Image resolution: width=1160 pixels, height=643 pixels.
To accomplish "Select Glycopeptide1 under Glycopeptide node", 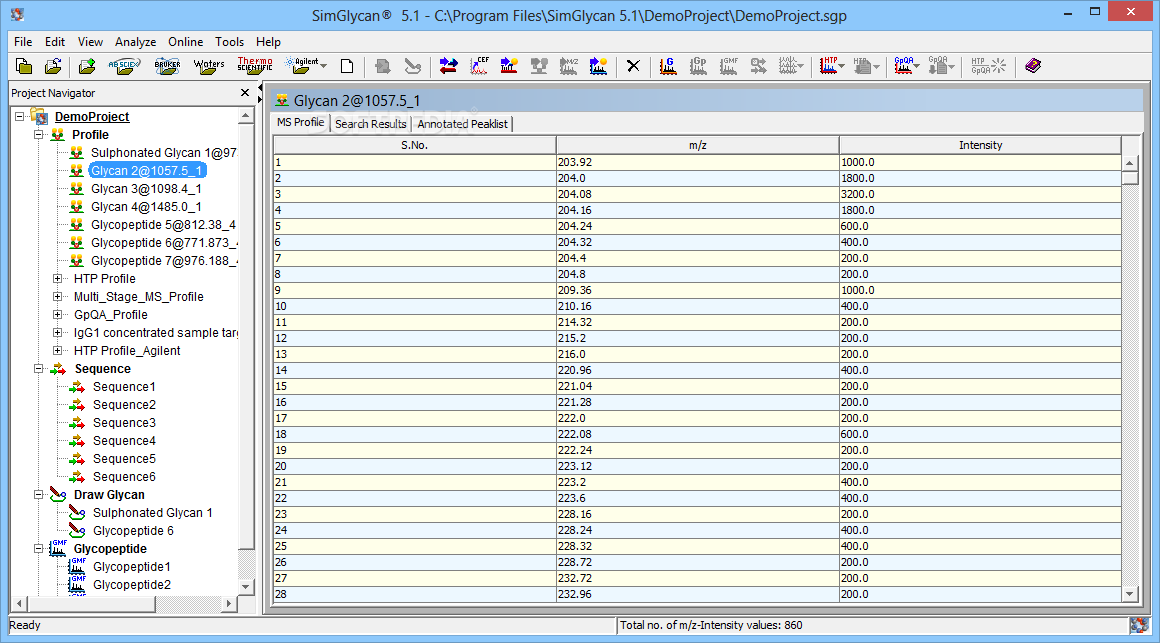I will [132, 566].
